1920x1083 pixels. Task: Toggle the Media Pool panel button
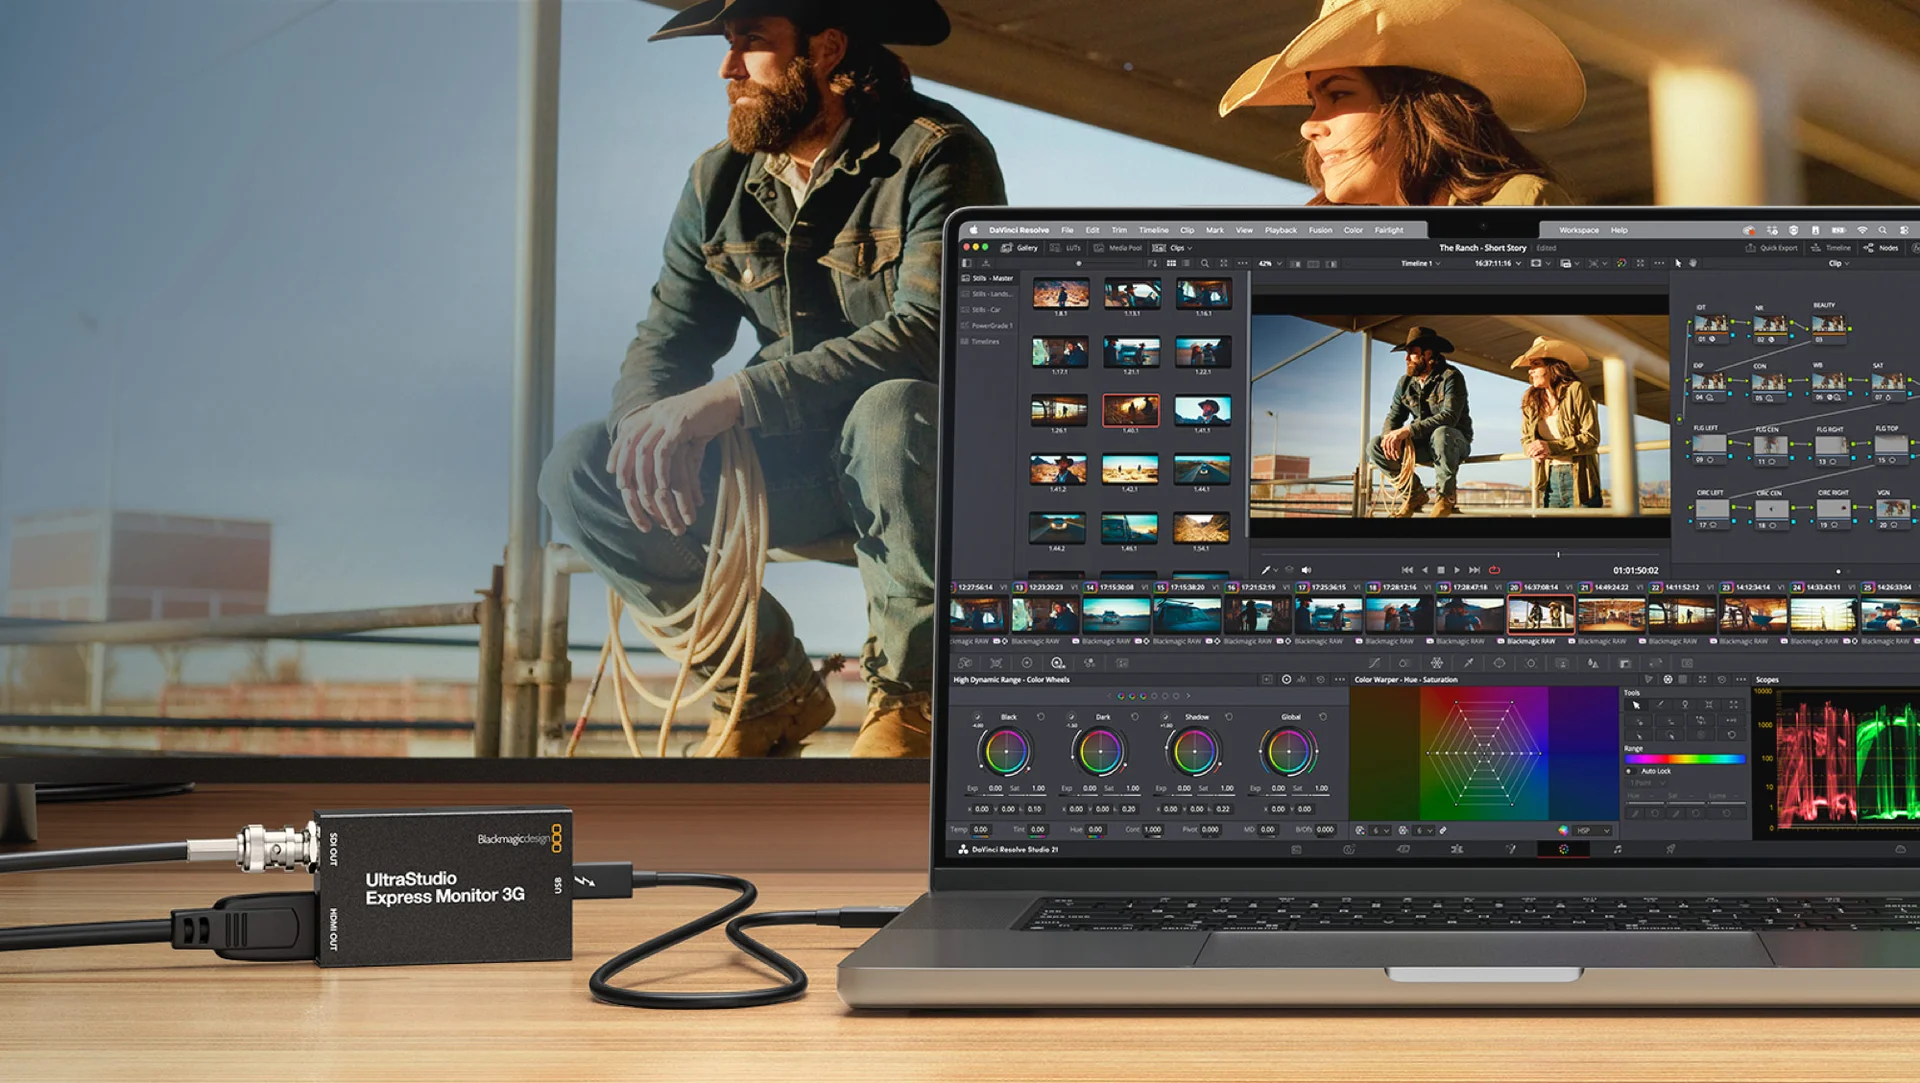click(1118, 248)
